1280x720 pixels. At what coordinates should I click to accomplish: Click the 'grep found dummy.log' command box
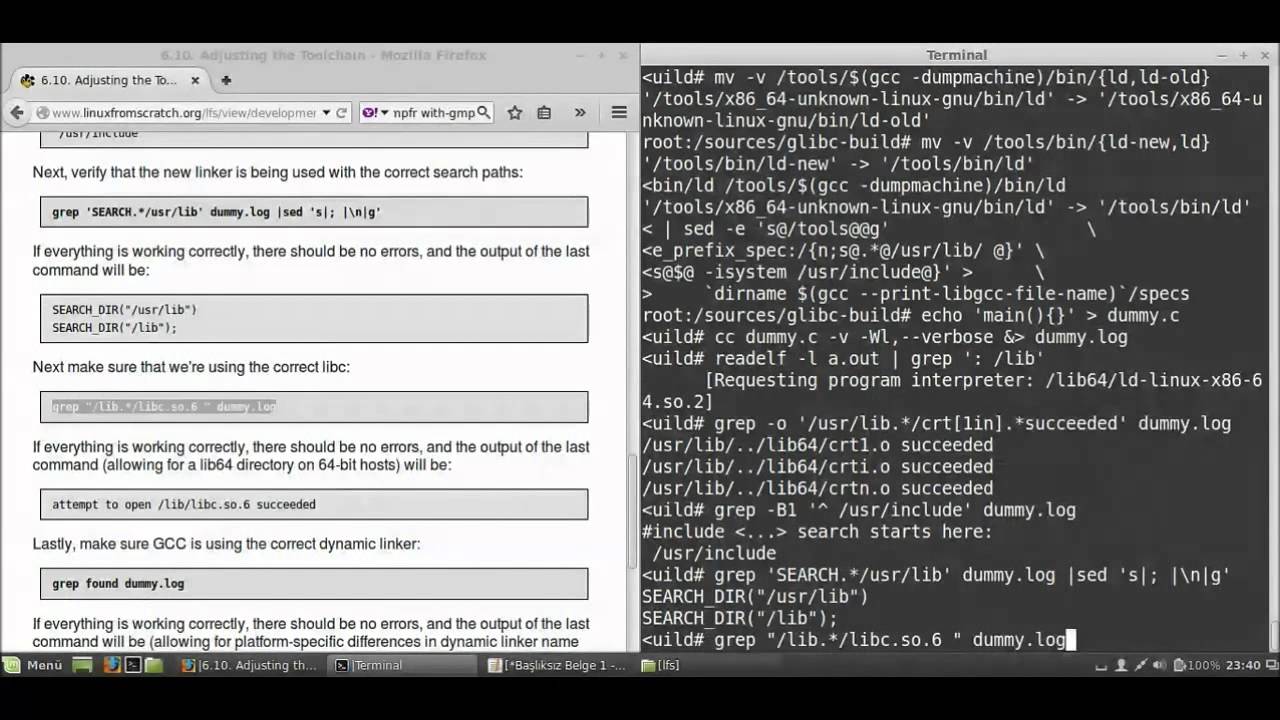(314, 583)
